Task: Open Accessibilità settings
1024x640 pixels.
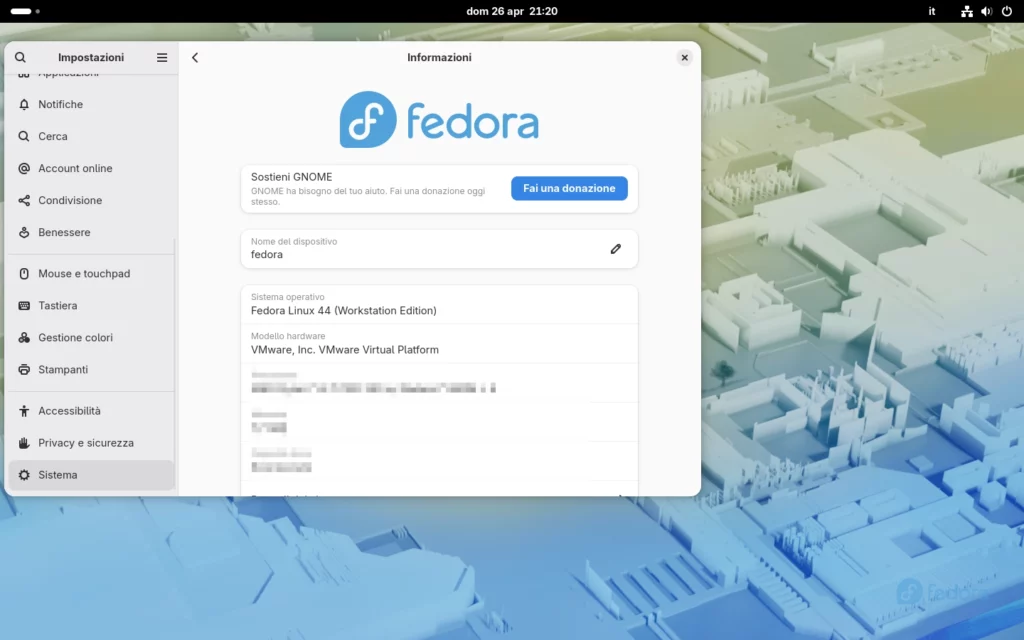Action: pyautogui.click(x=70, y=410)
